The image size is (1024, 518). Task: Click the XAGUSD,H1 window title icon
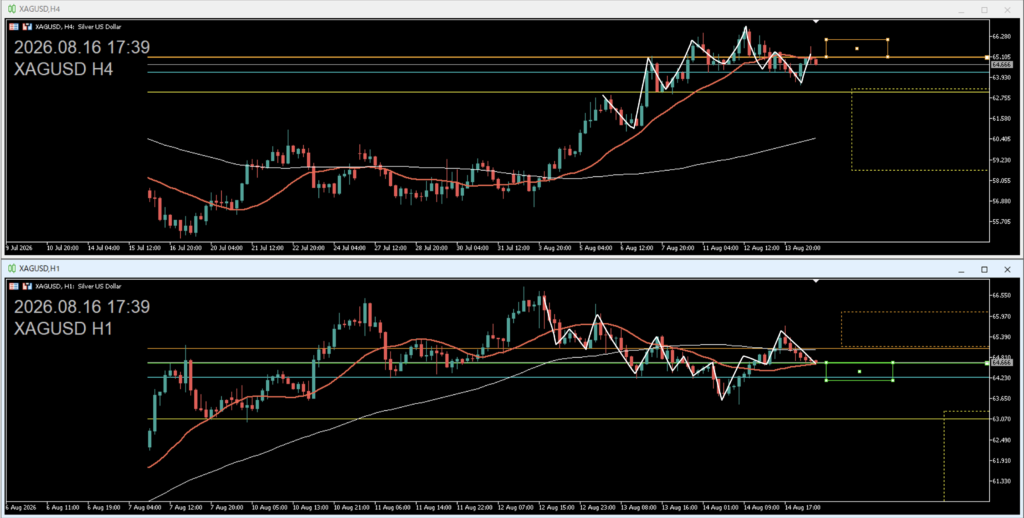[12, 268]
